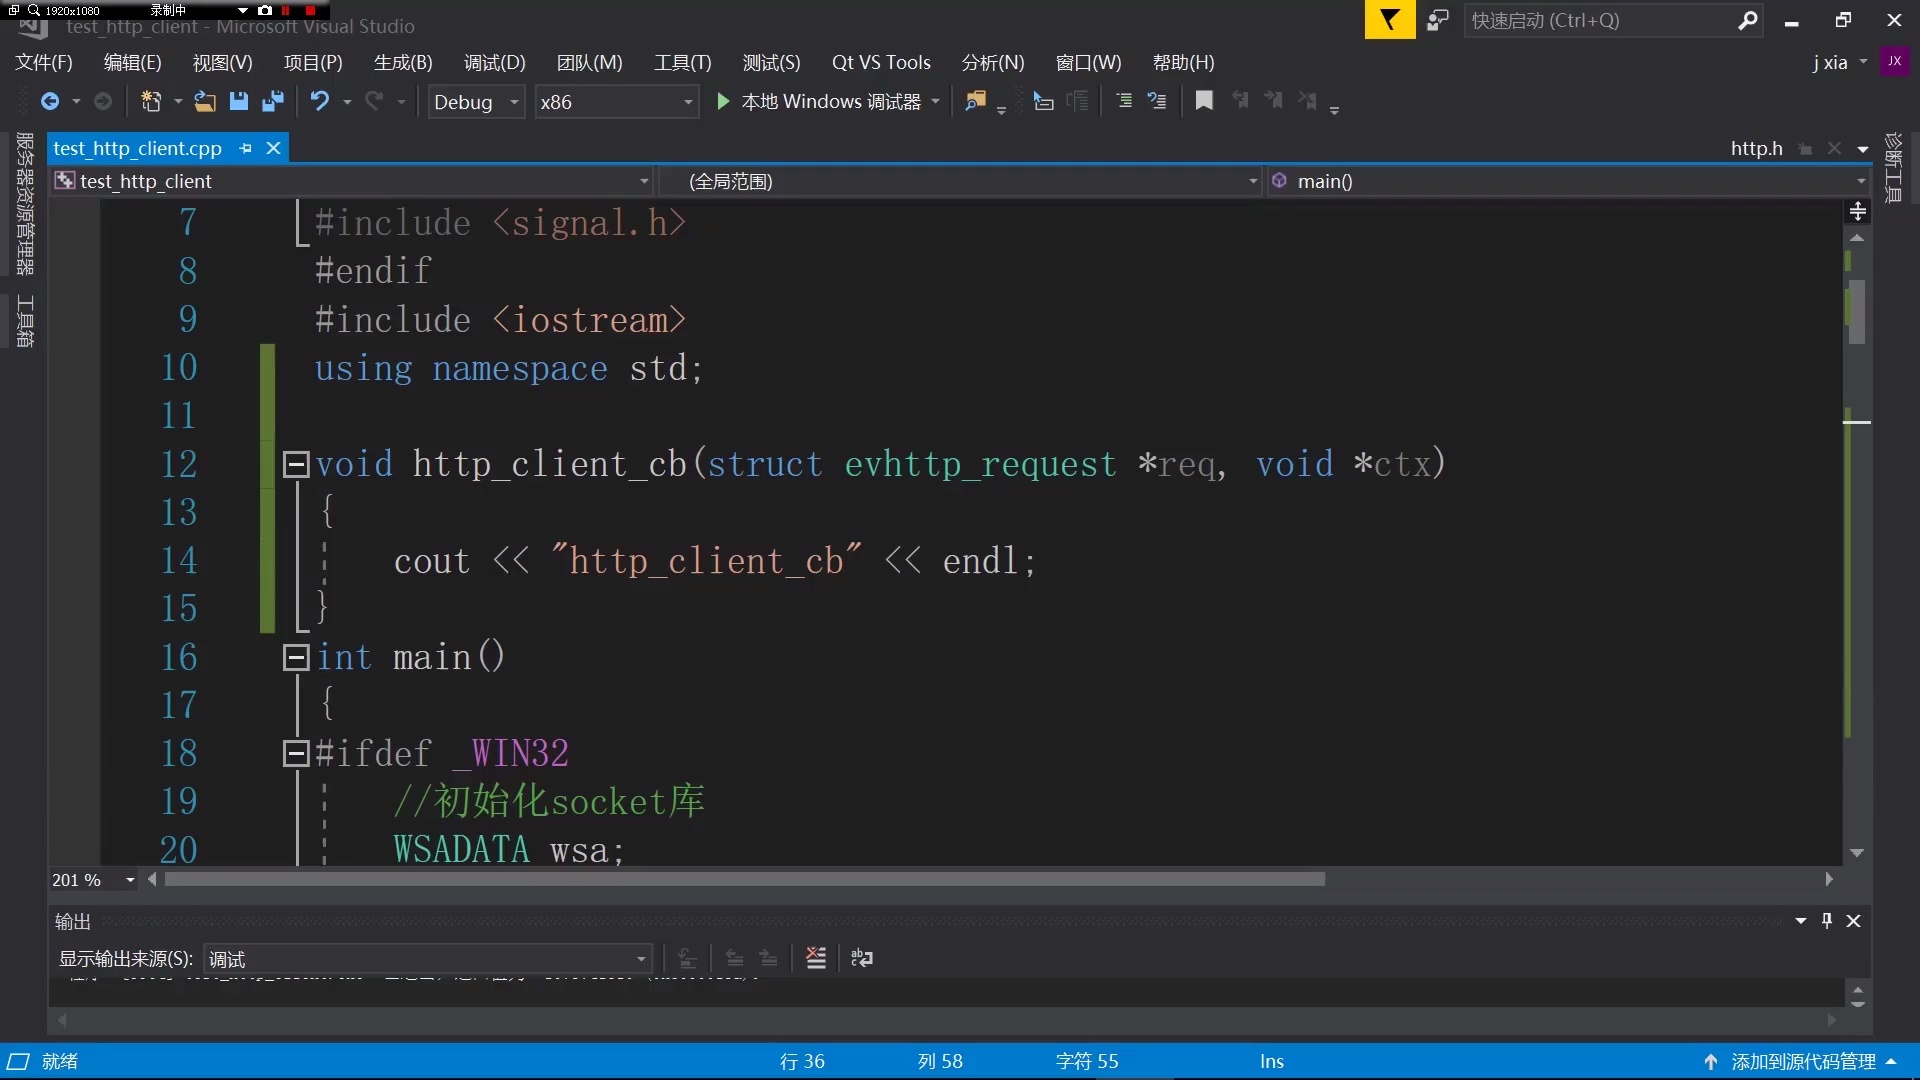Viewport: 1920px width, 1080px height.
Task: Collapse the int main() function block
Action: 295,657
